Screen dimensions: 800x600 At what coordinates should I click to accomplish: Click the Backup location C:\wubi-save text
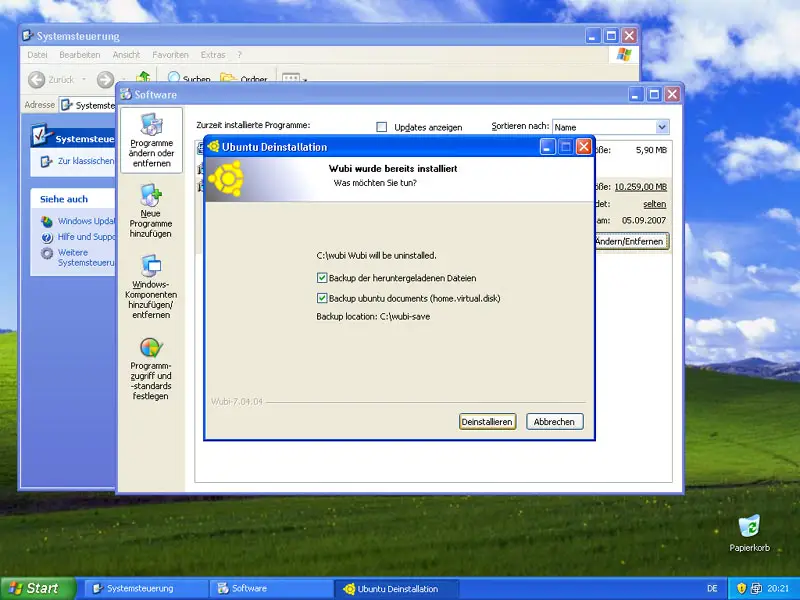pyautogui.click(x=373, y=316)
